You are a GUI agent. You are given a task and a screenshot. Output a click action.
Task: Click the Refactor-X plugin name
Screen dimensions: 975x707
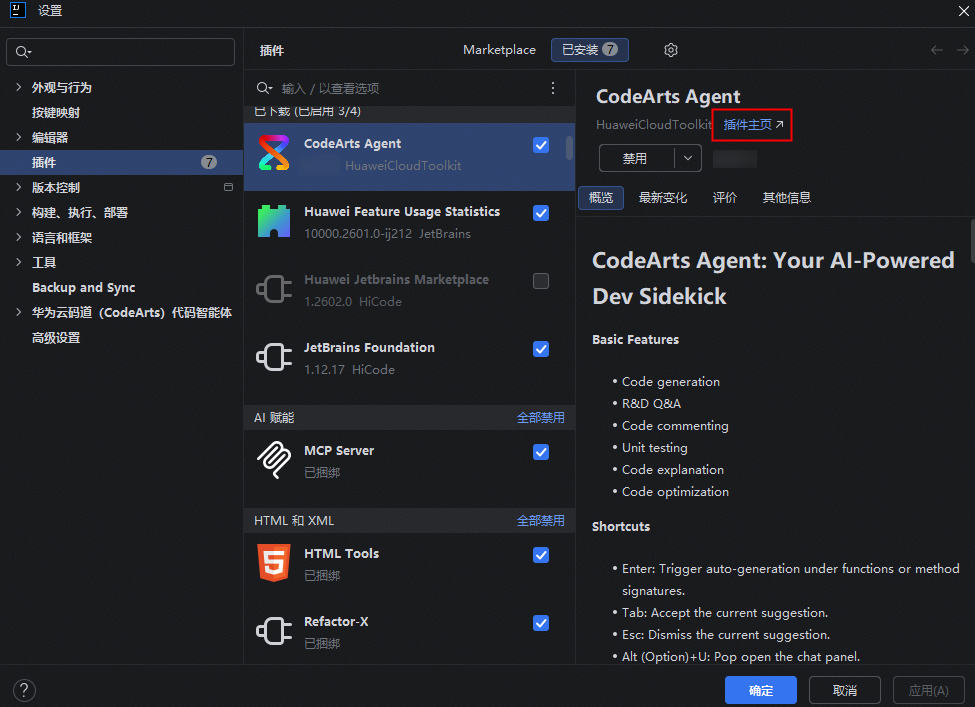tap(336, 622)
